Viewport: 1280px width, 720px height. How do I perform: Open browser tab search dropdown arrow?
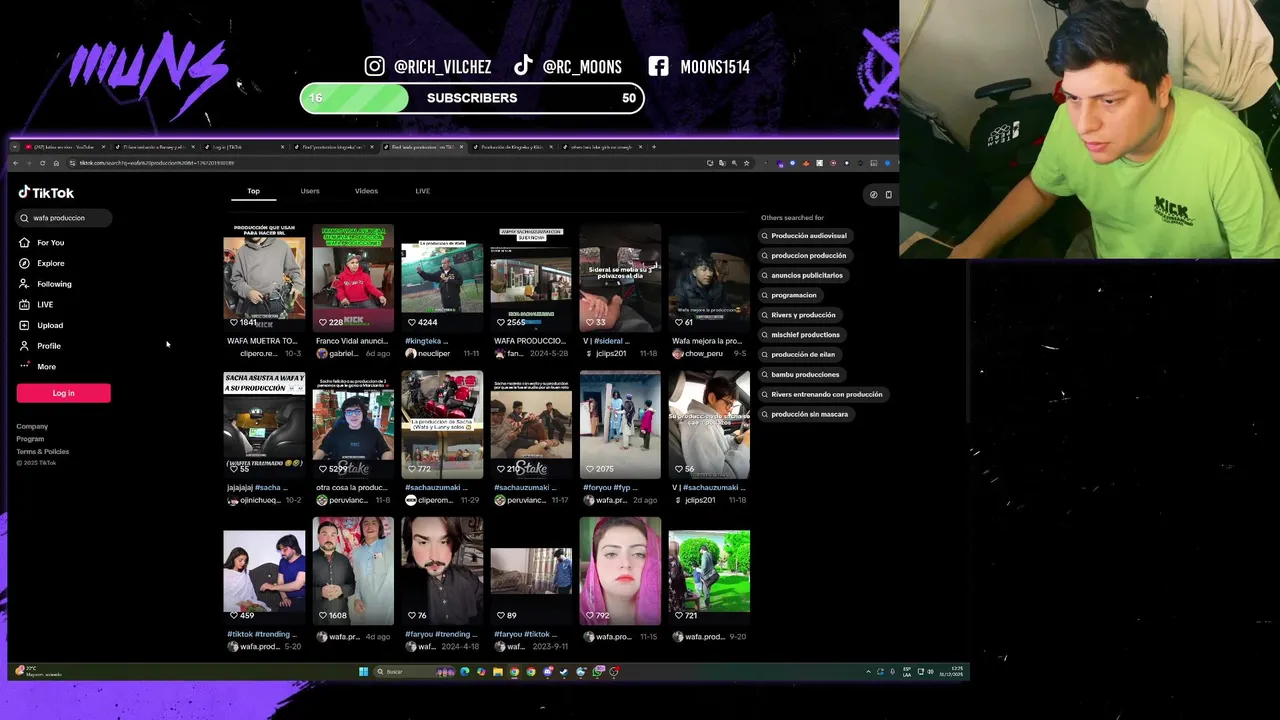point(15,147)
